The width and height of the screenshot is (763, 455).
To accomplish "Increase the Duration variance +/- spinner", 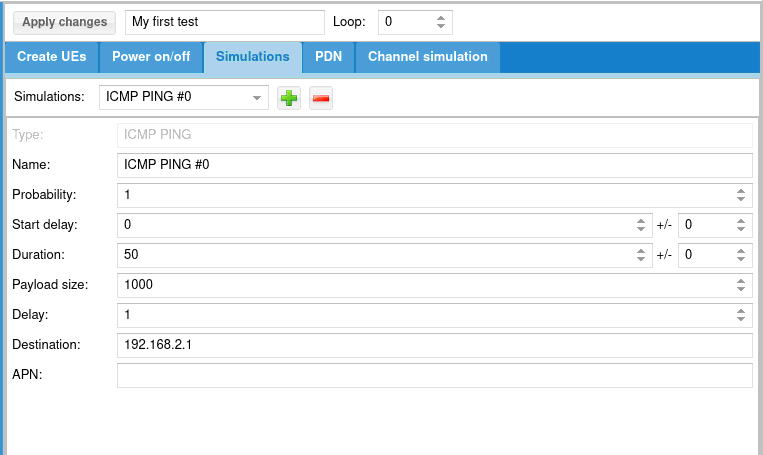I will coord(741,250).
